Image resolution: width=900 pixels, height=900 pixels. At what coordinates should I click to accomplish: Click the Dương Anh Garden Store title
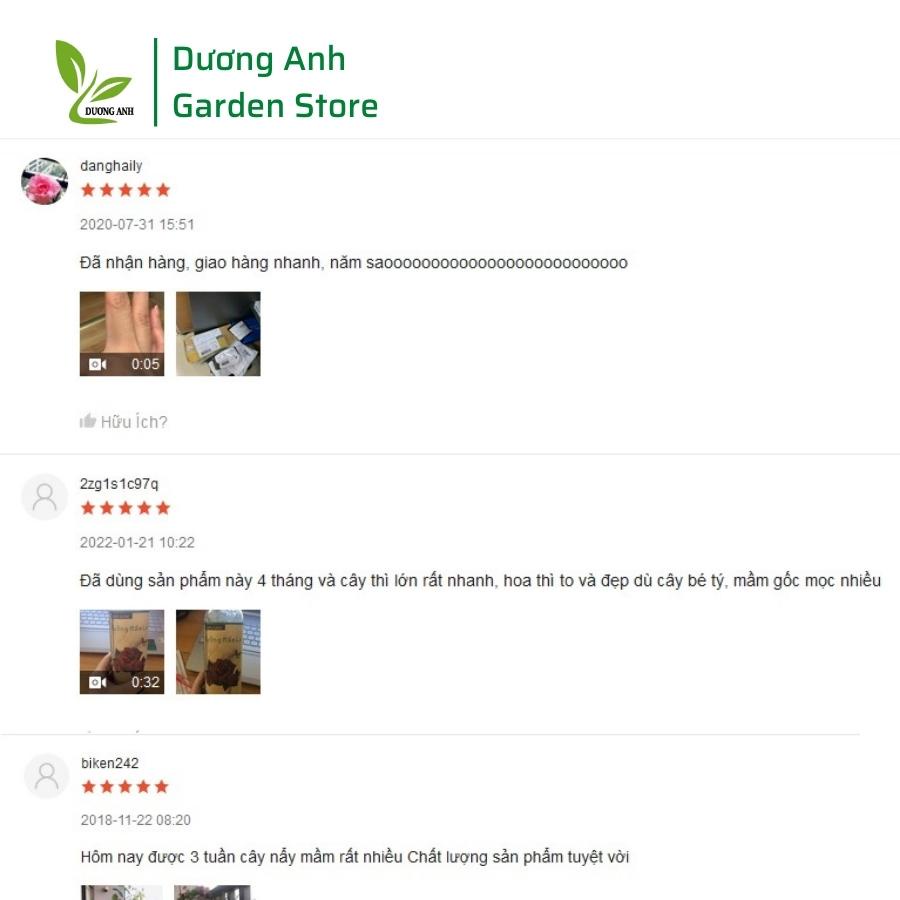[275, 82]
